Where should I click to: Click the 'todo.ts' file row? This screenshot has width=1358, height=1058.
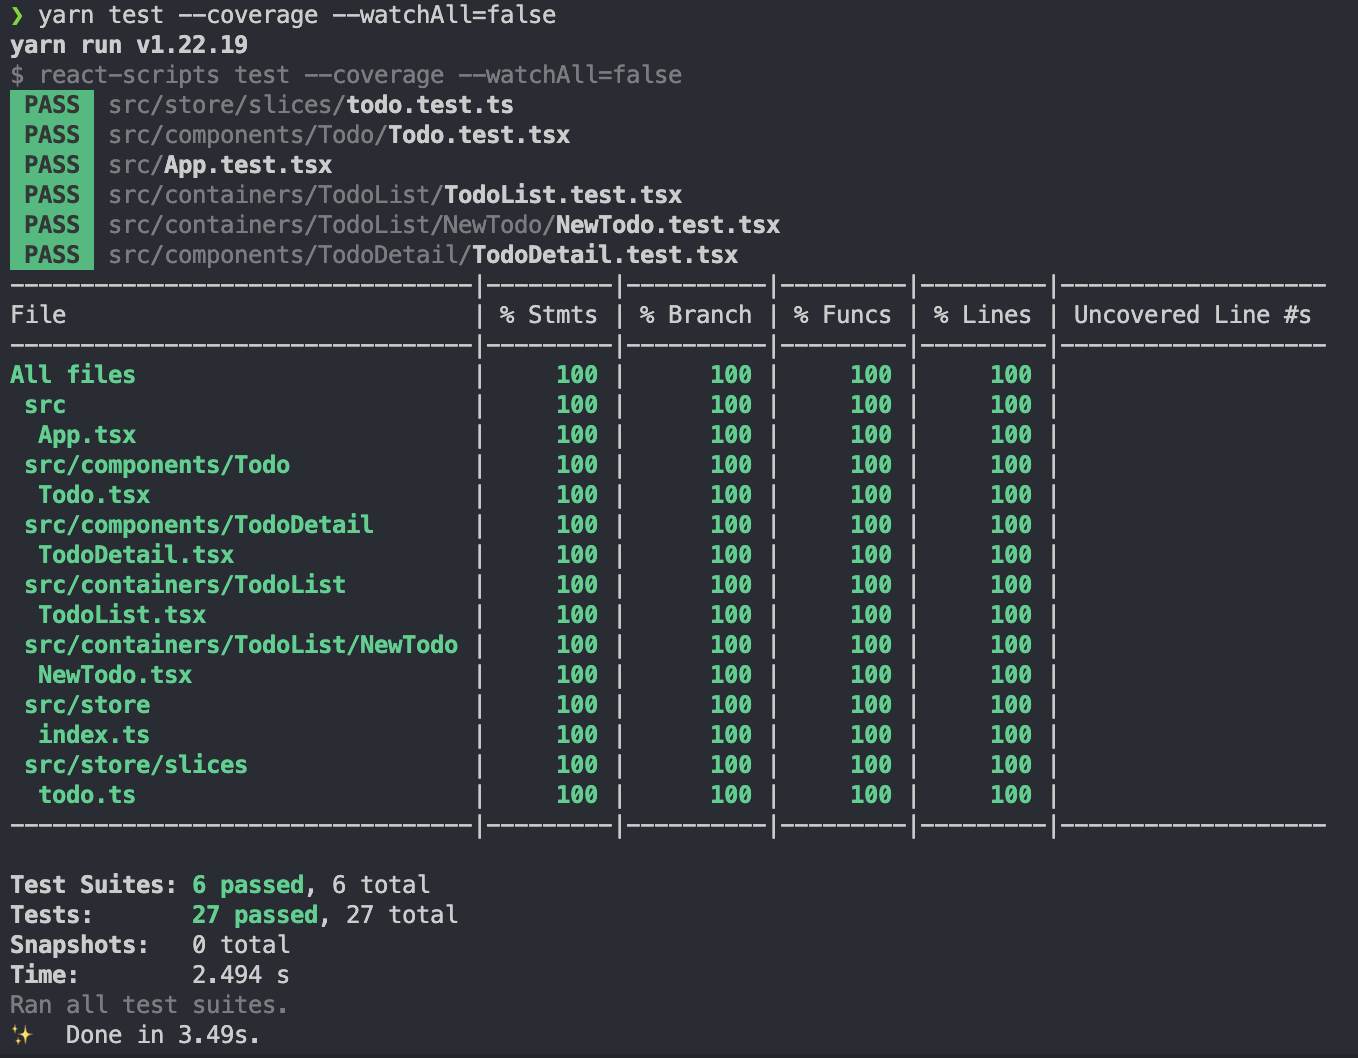click(87, 795)
